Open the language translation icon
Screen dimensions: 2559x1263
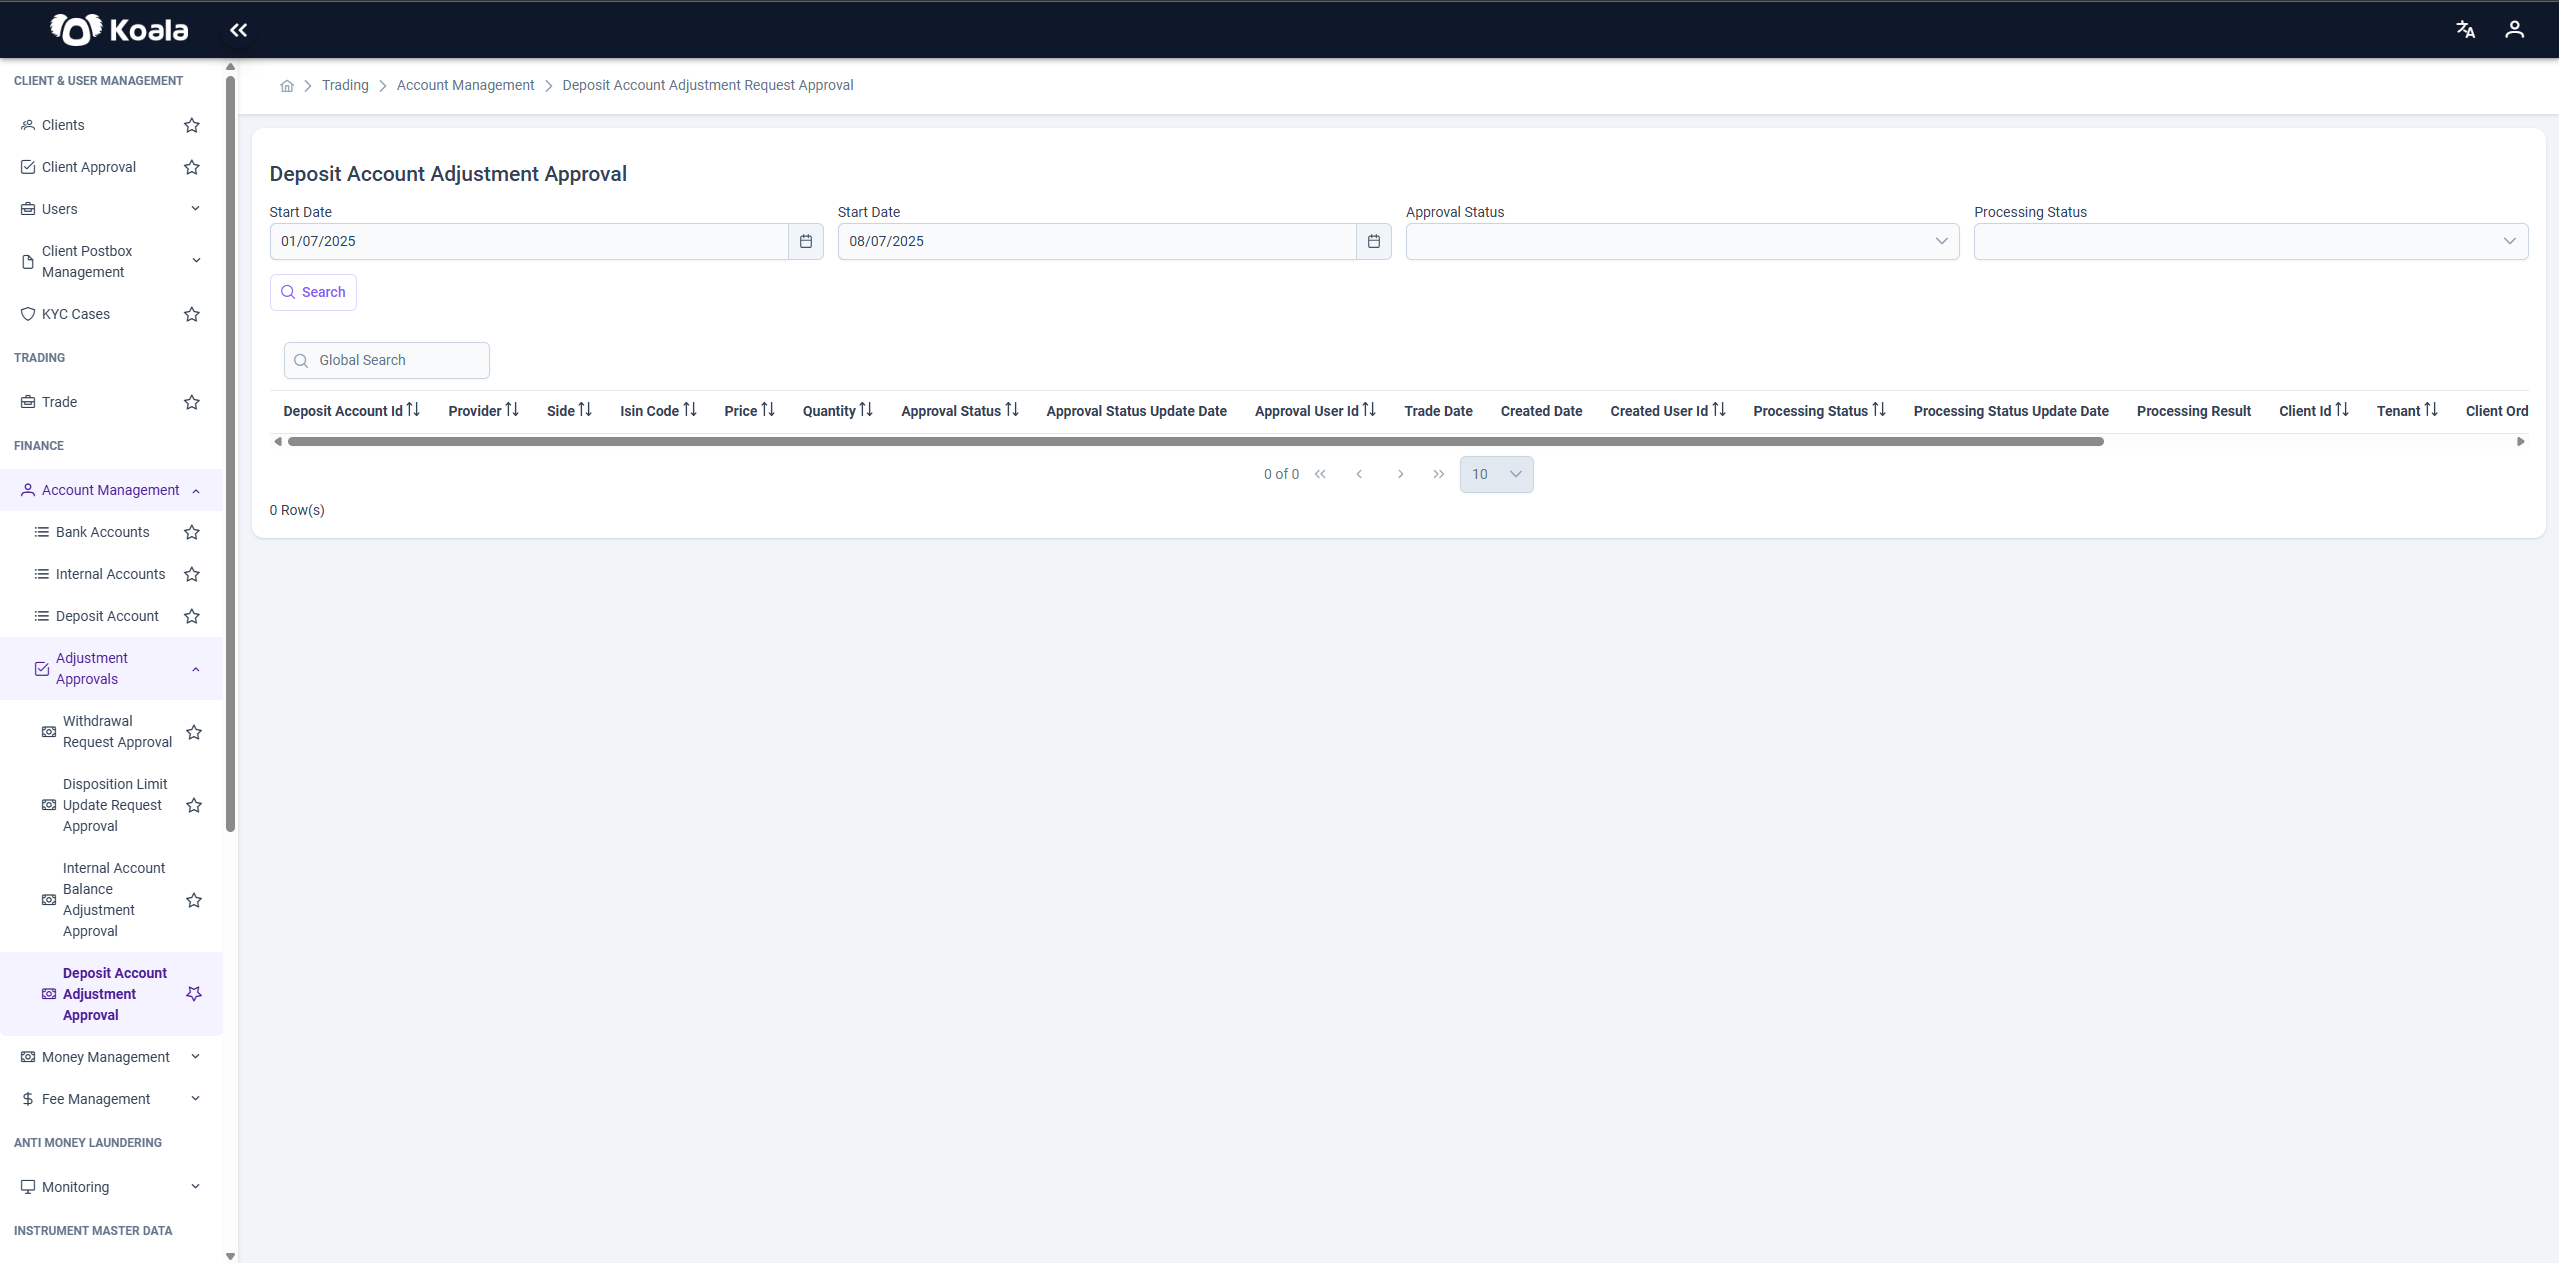pyautogui.click(x=2465, y=30)
